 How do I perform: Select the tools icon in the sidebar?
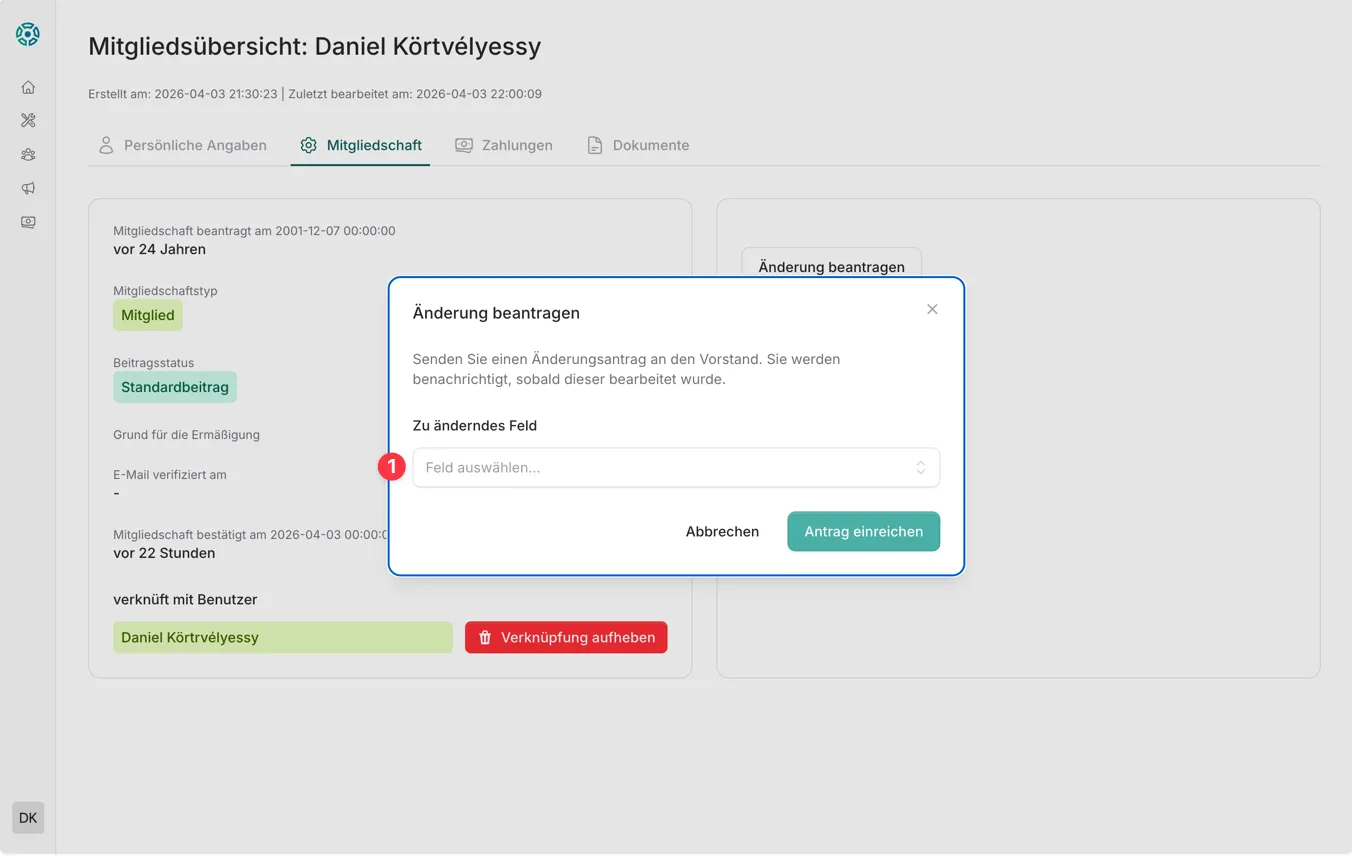pyautogui.click(x=27, y=120)
